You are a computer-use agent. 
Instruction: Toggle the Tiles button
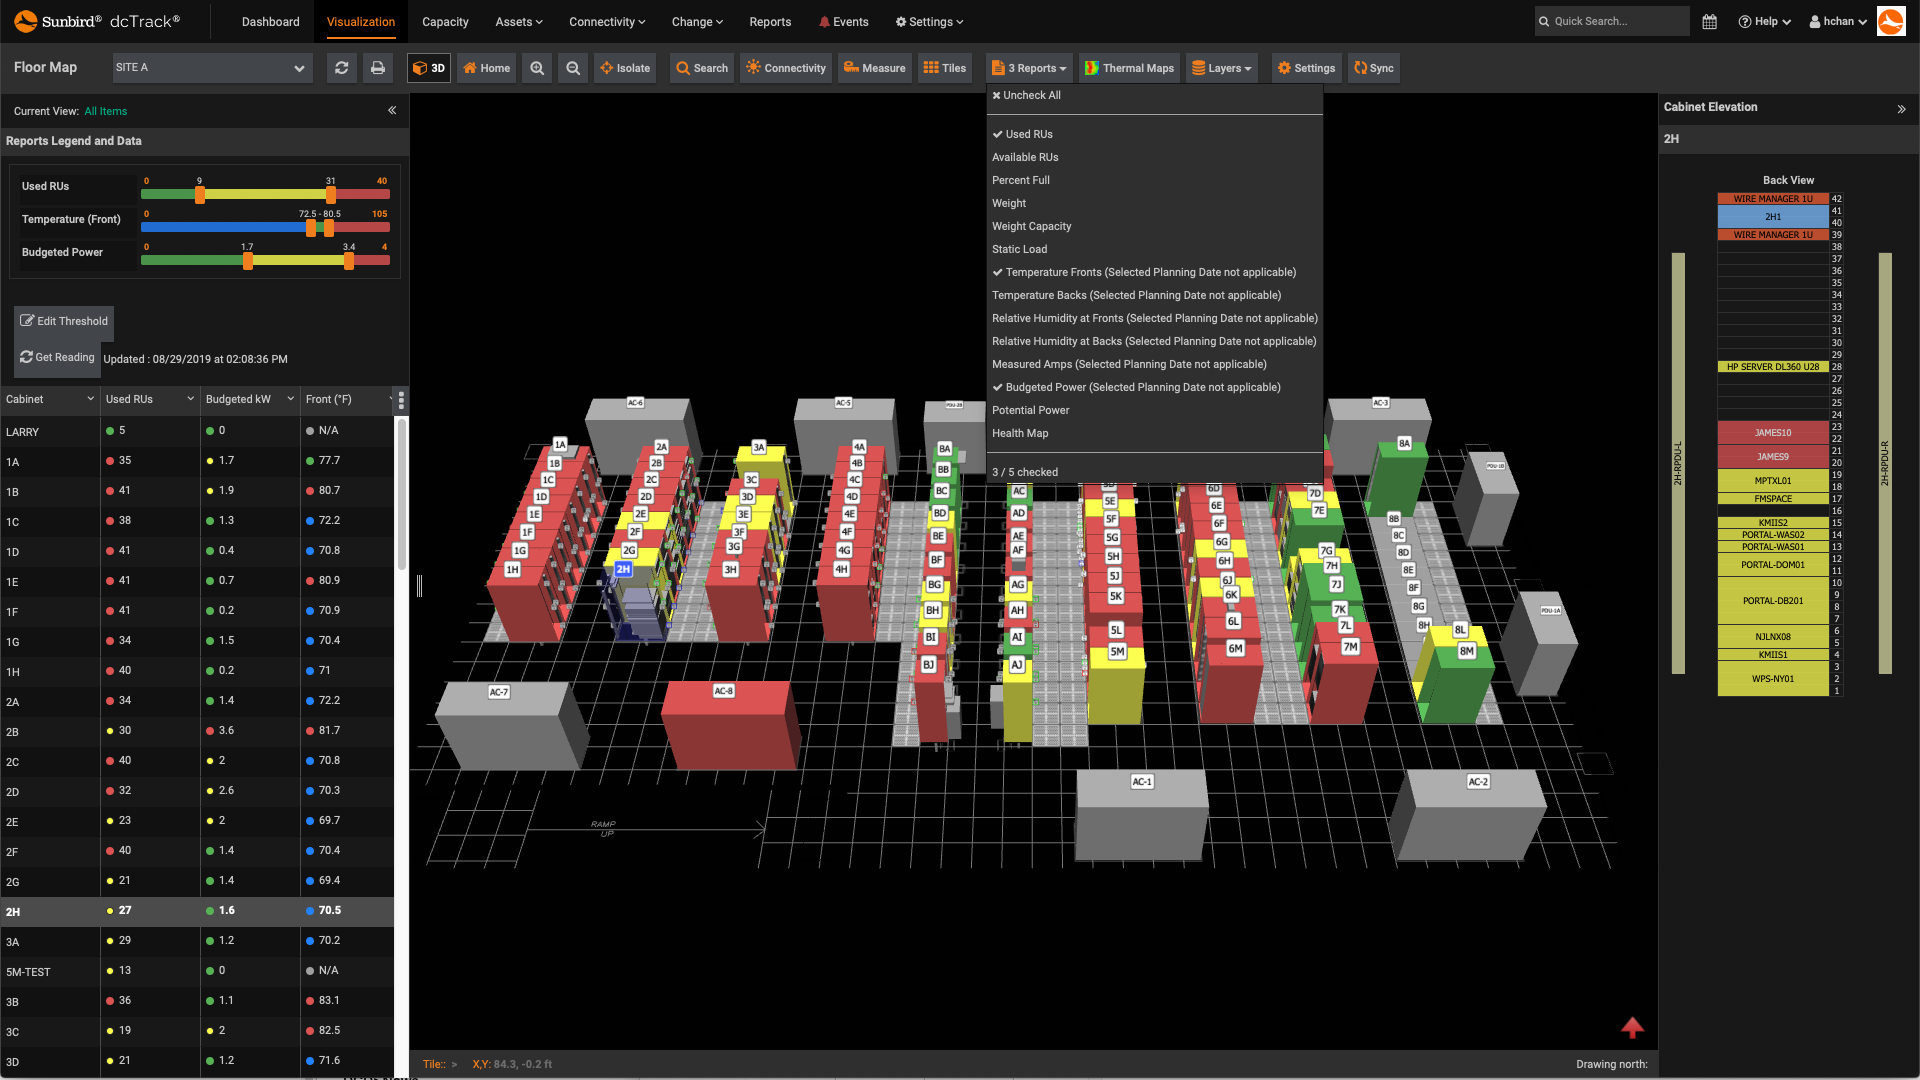945,68
